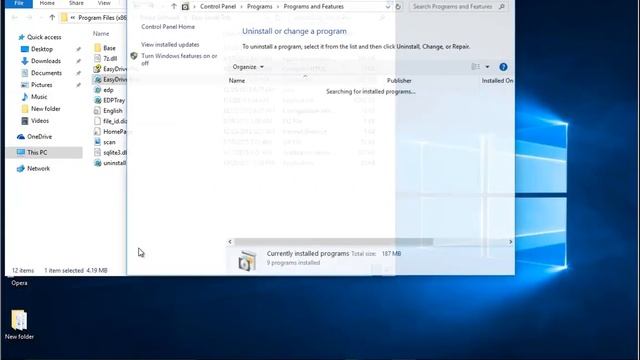Sort by Name column in Programs list

[x=237, y=81]
